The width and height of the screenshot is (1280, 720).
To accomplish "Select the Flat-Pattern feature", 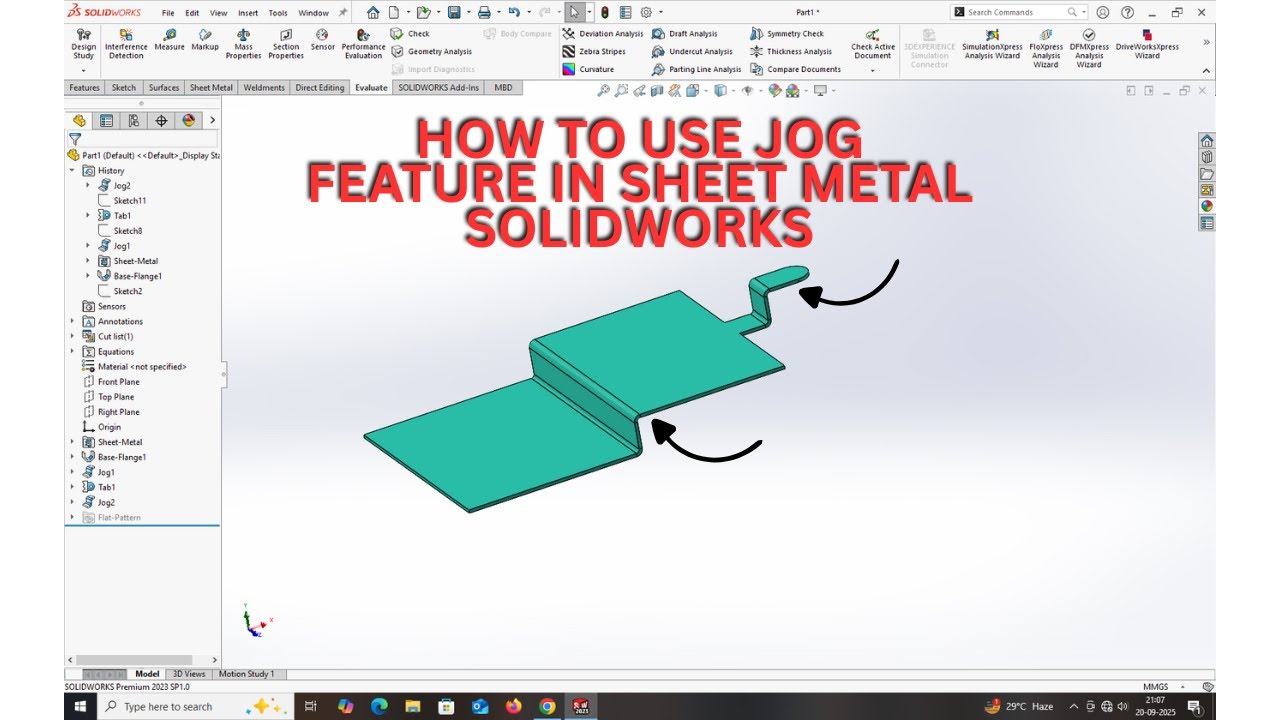I will coord(119,517).
